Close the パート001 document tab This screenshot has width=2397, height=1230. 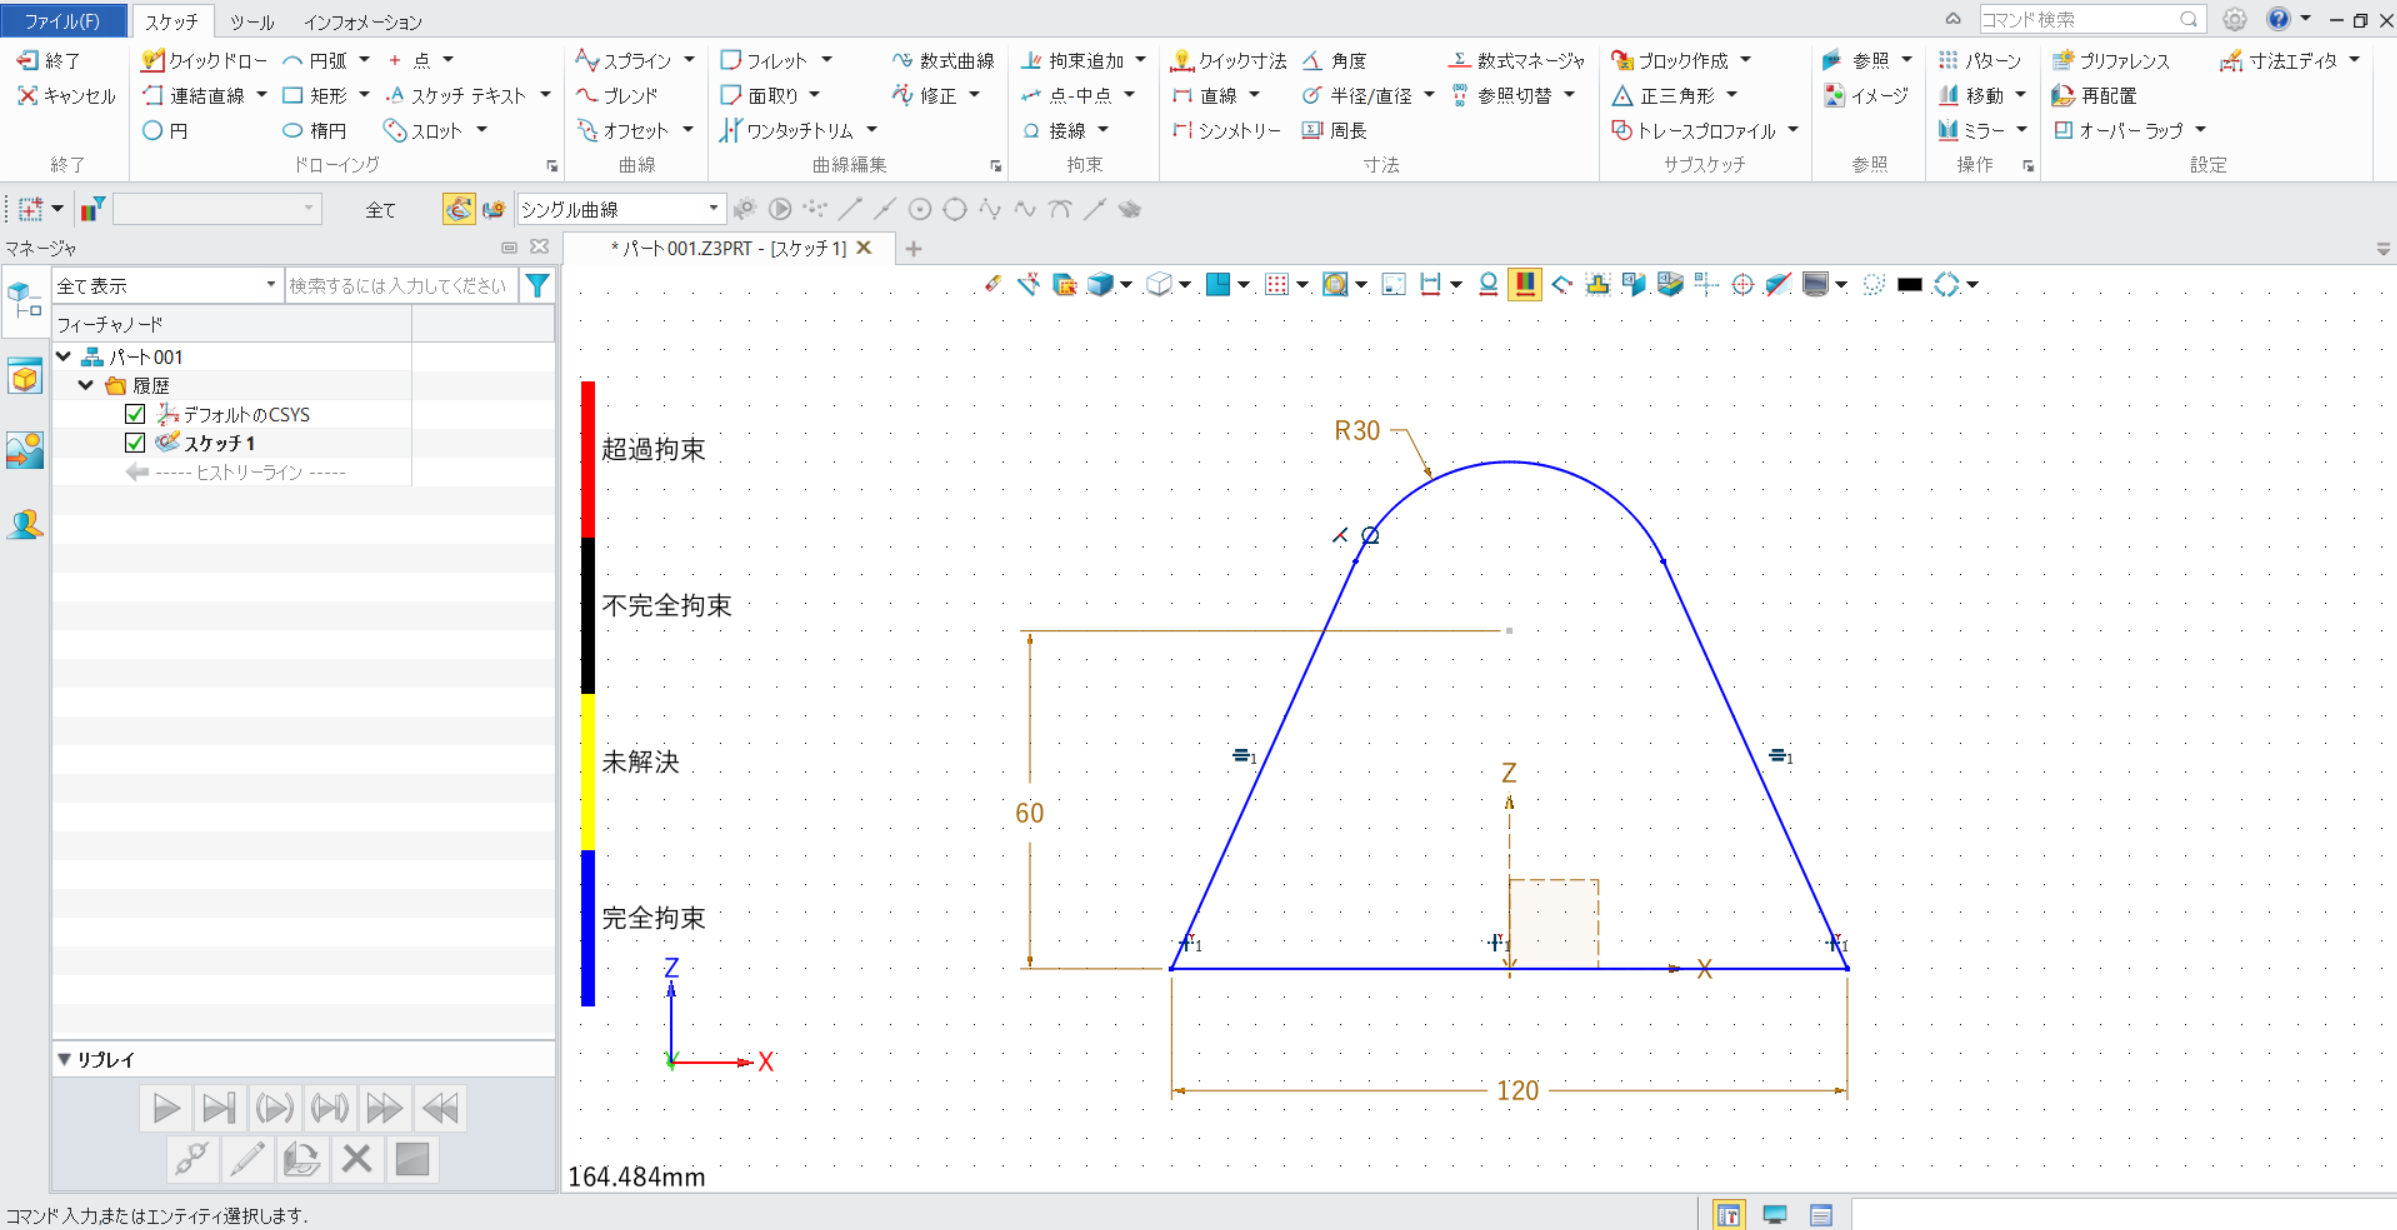(x=865, y=248)
